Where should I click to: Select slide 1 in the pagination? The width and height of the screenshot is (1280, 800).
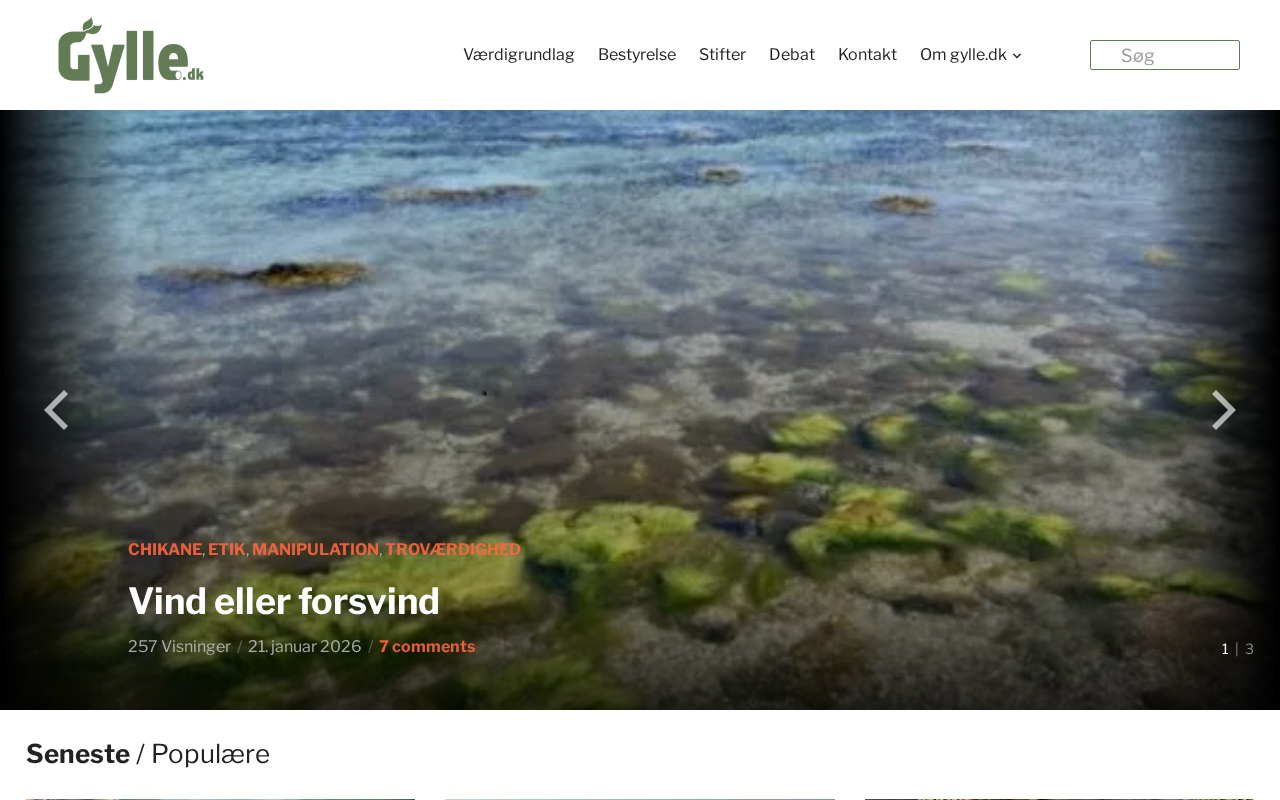[1225, 649]
